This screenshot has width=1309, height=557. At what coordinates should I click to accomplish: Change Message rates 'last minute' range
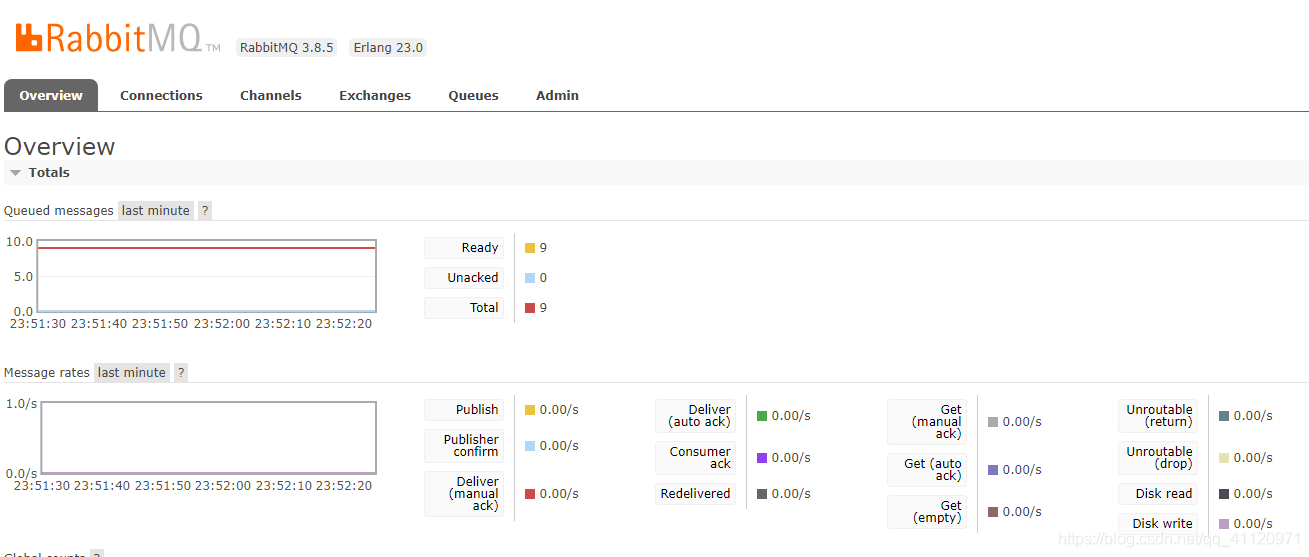pos(131,372)
